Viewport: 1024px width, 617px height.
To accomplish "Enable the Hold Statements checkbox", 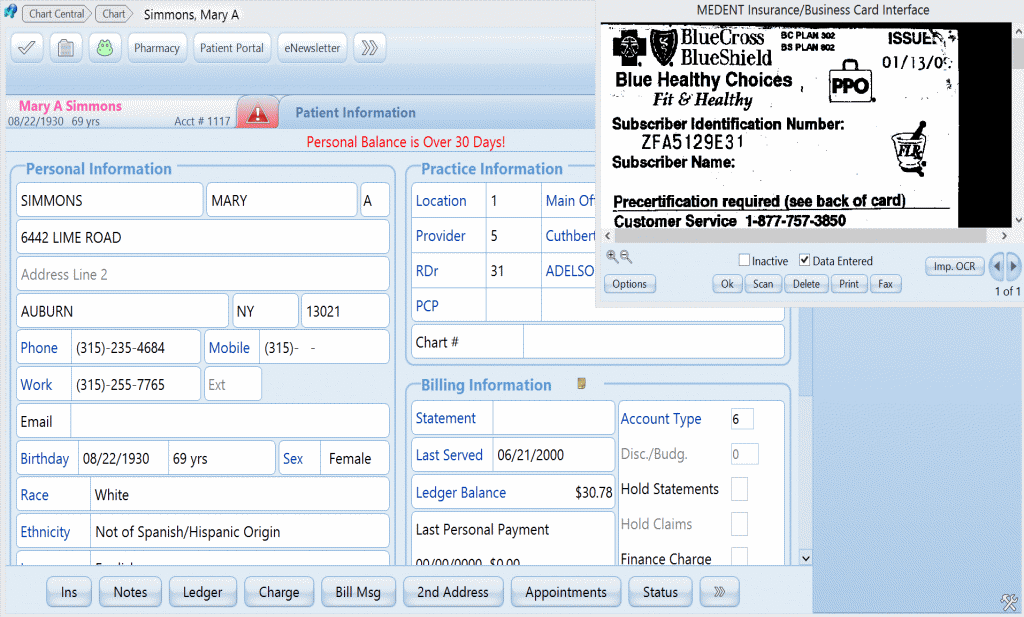I will click(x=739, y=489).
